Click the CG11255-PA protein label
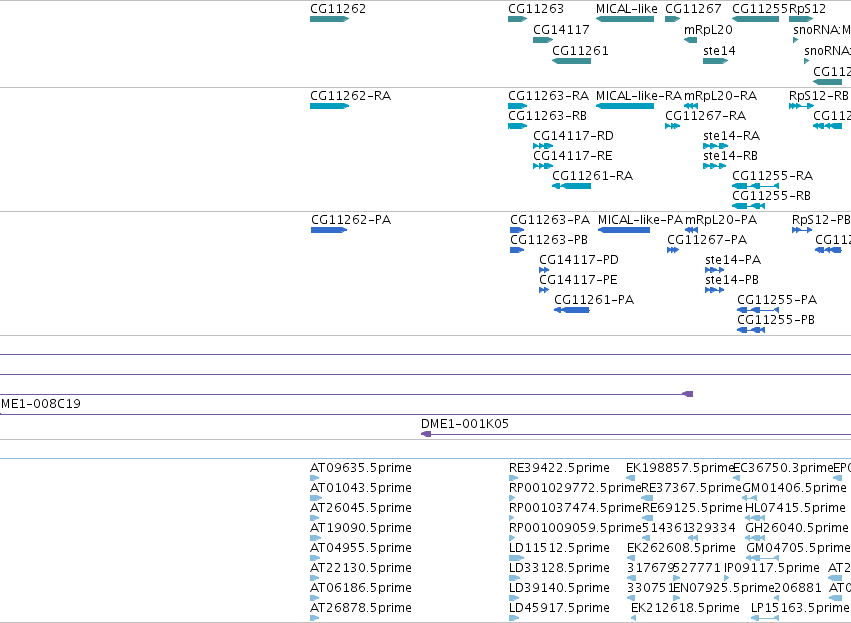Image resolution: width=851 pixels, height=623 pixels. click(x=777, y=300)
